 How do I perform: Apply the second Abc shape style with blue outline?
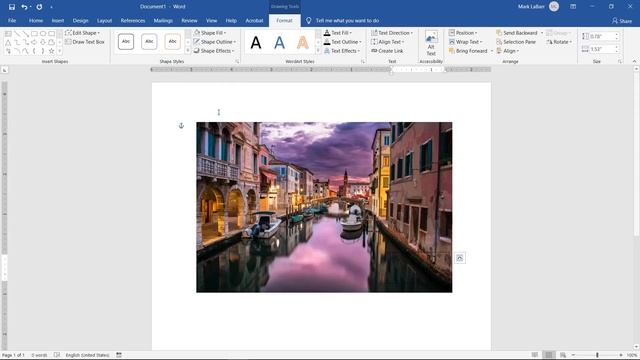[x=149, y=42]
